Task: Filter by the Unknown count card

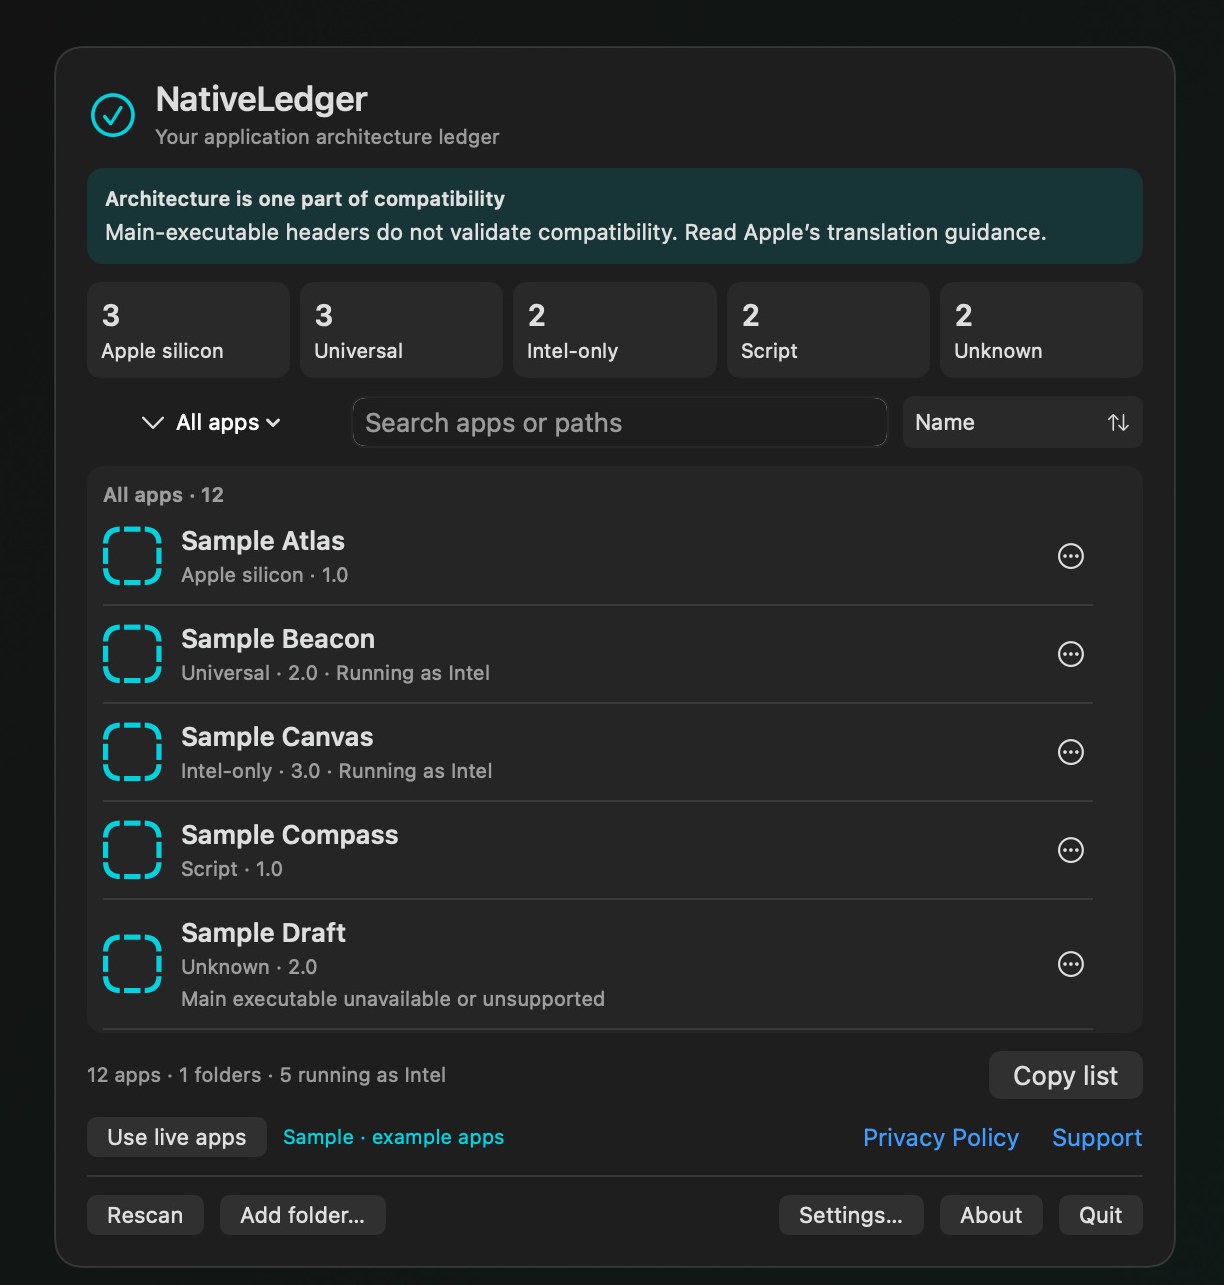Action: [1041, 330]
